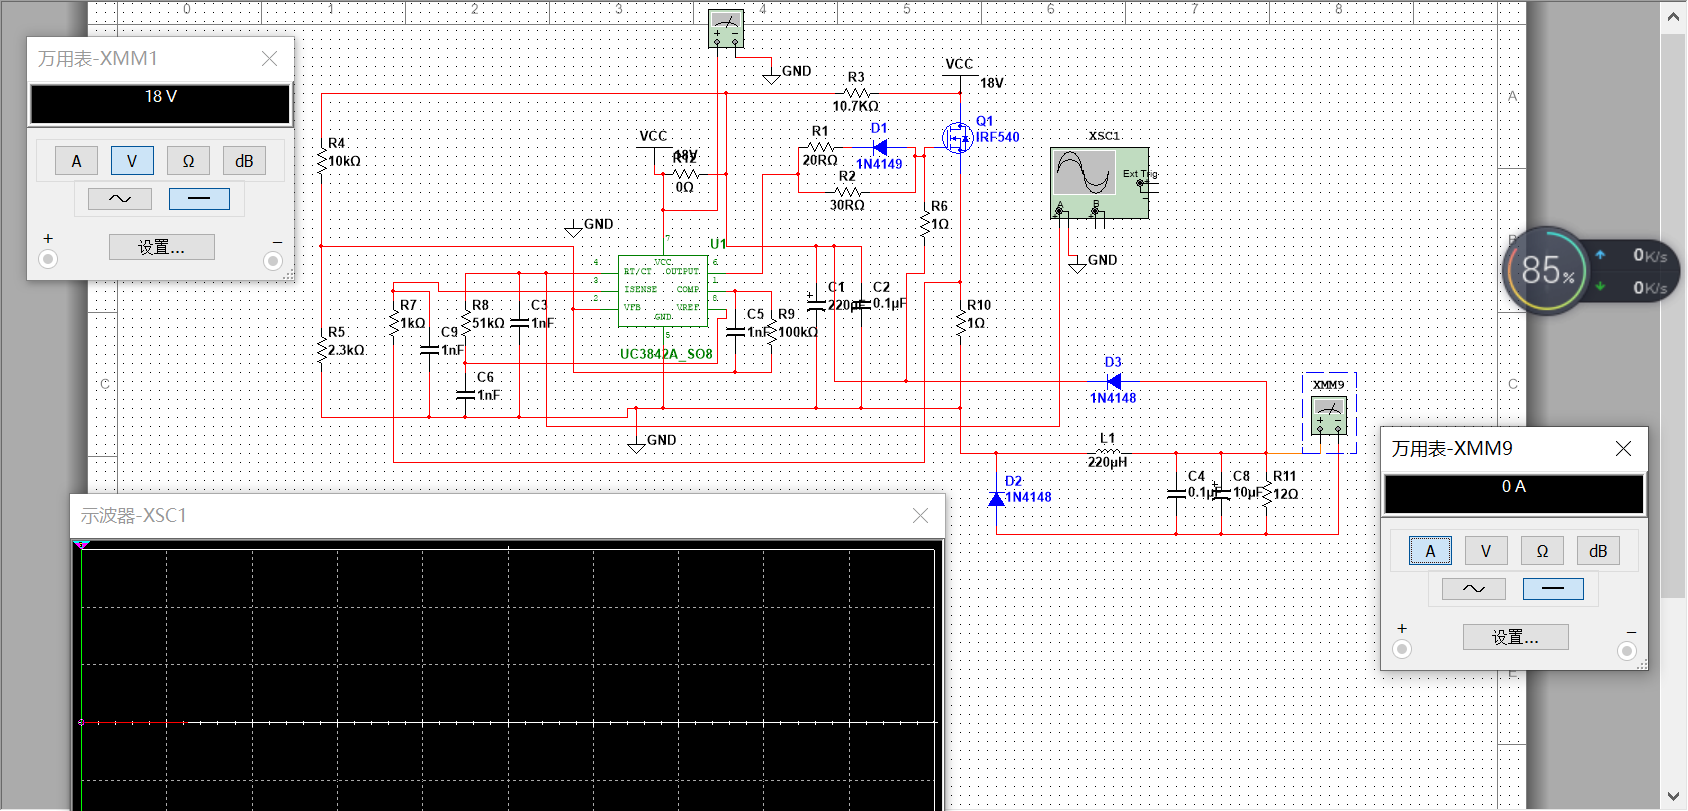Image resolution: width=1688 pixels, height=811 pixels.
Task: Select resistor R7 1kΩ
Action: (394, 322)
